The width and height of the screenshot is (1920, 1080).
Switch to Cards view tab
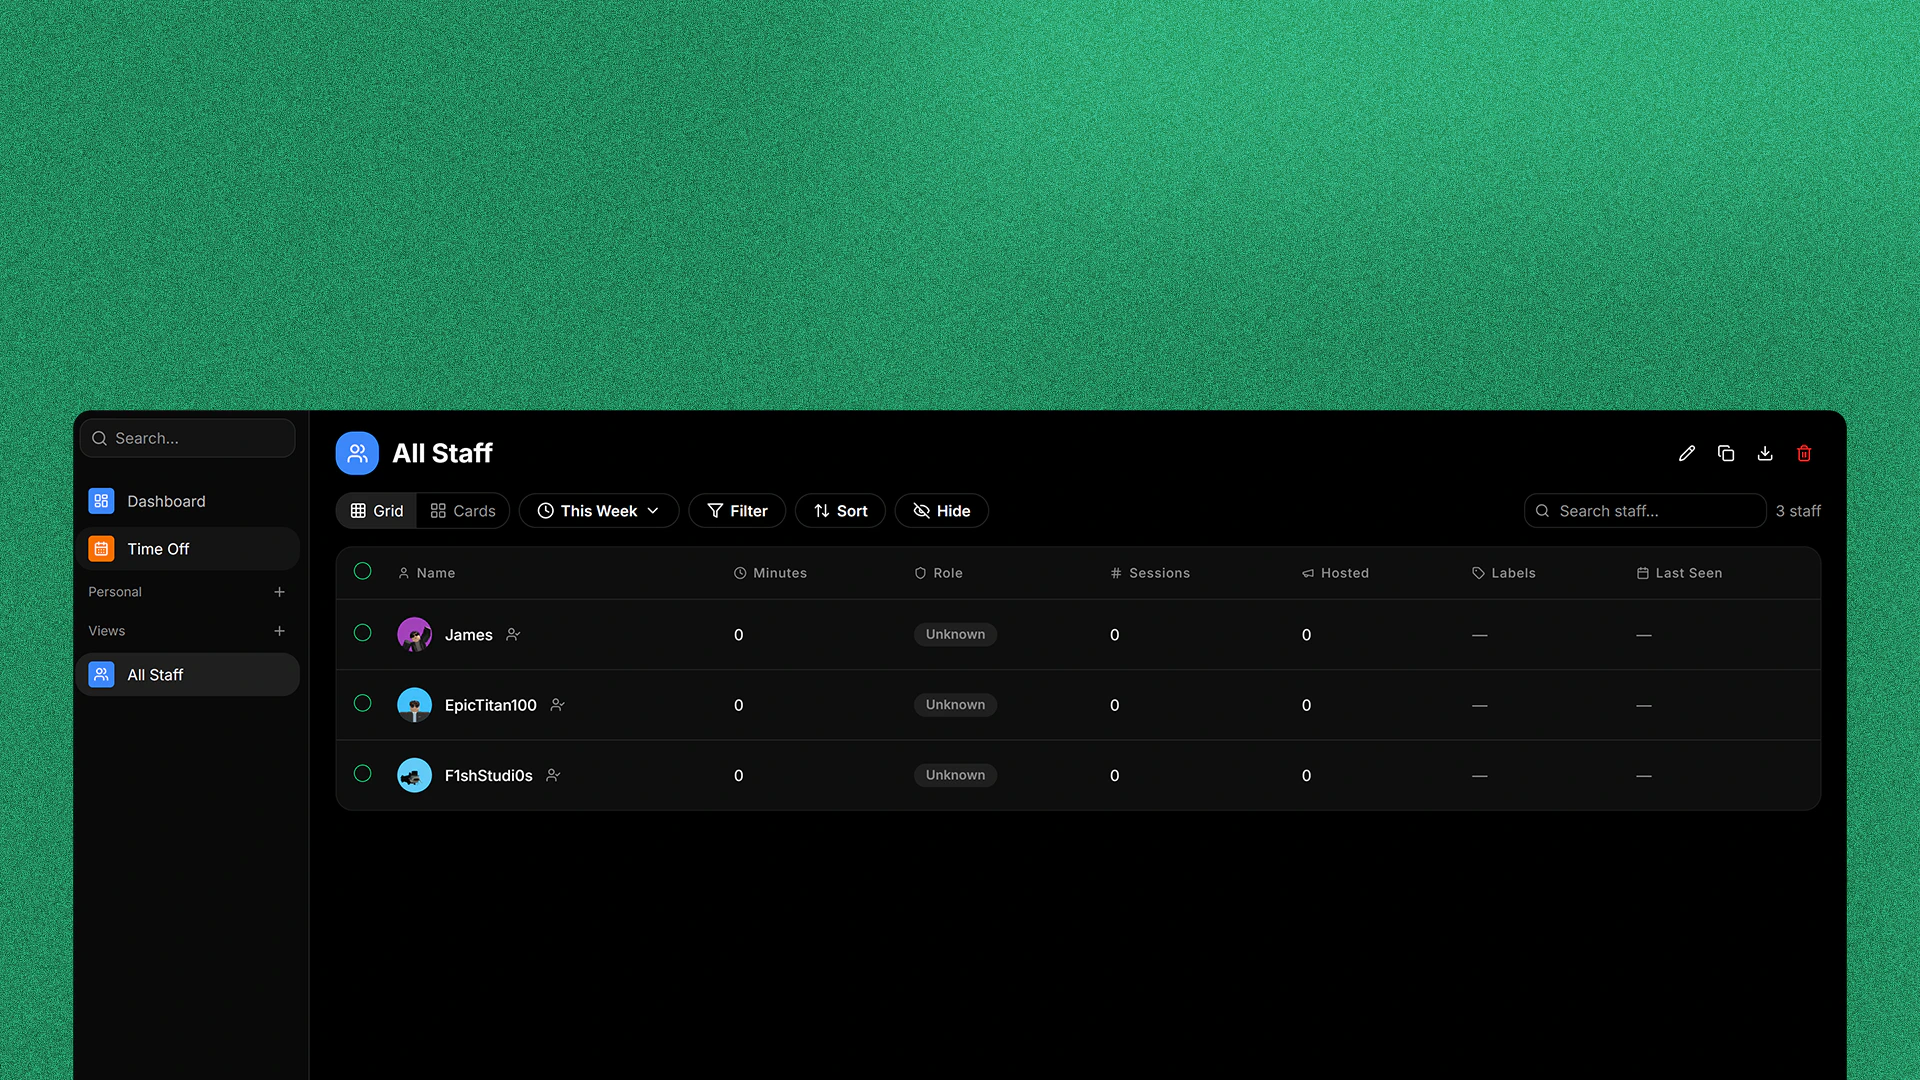pos(463,511)
